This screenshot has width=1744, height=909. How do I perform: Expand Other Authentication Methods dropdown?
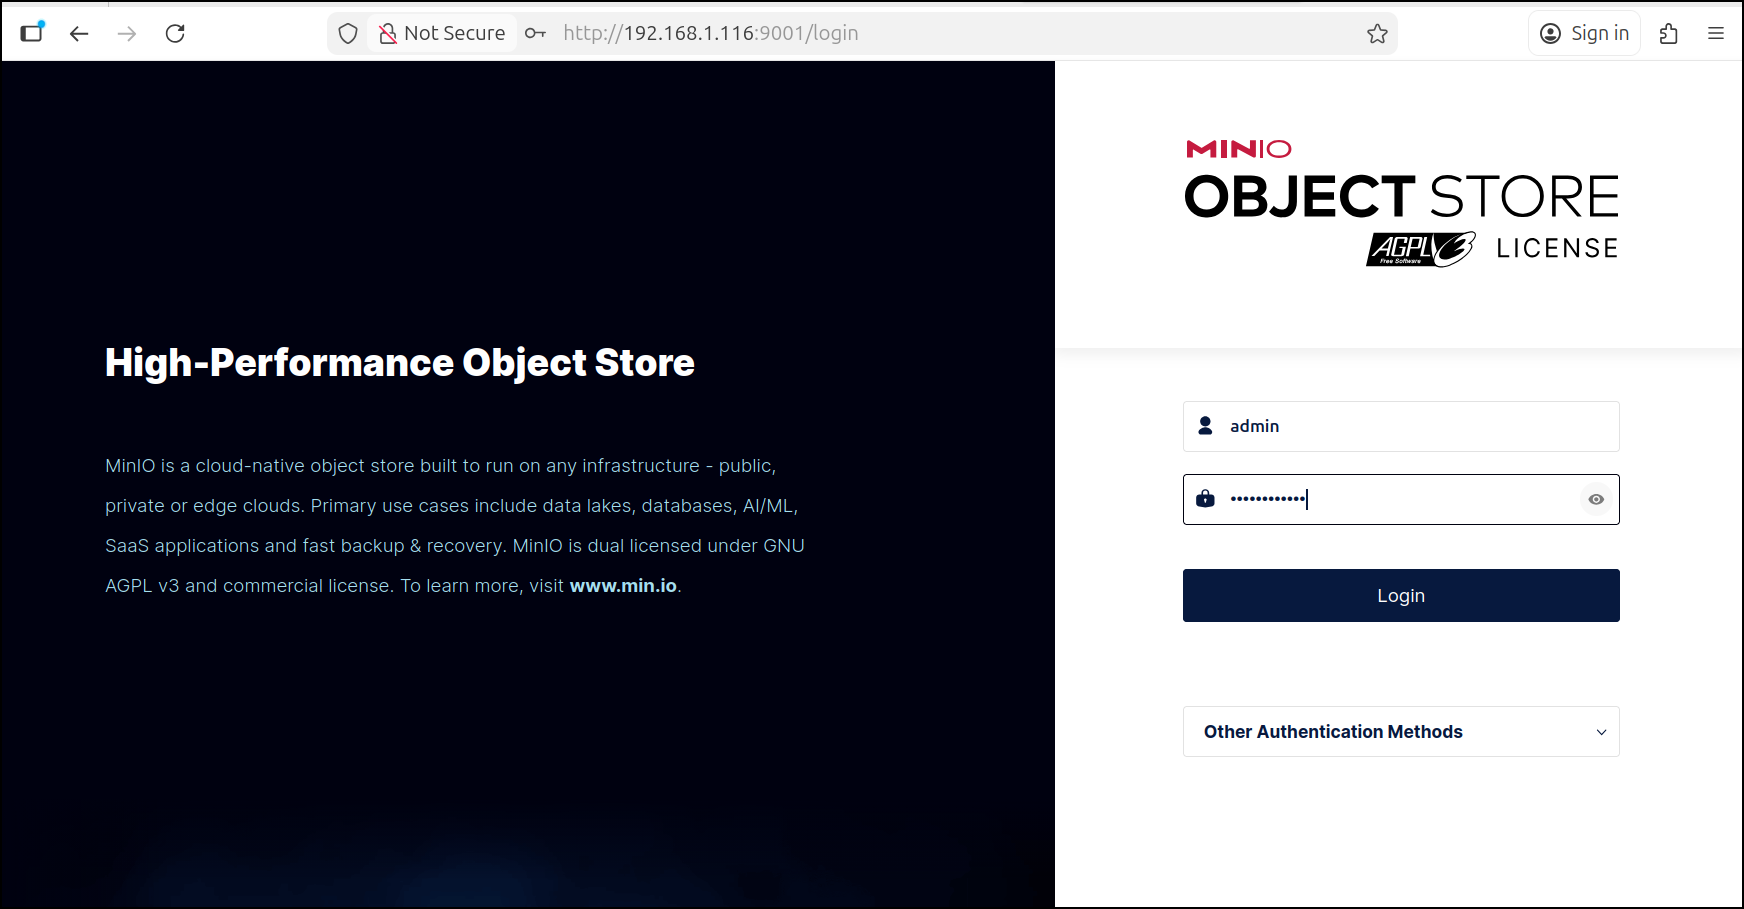pyautogui.click(x=1400, y=732)
